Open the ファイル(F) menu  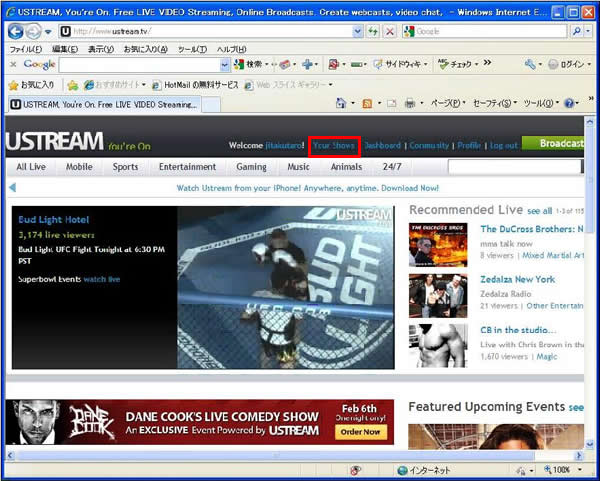pyautogui.click(x=26, y=49)
